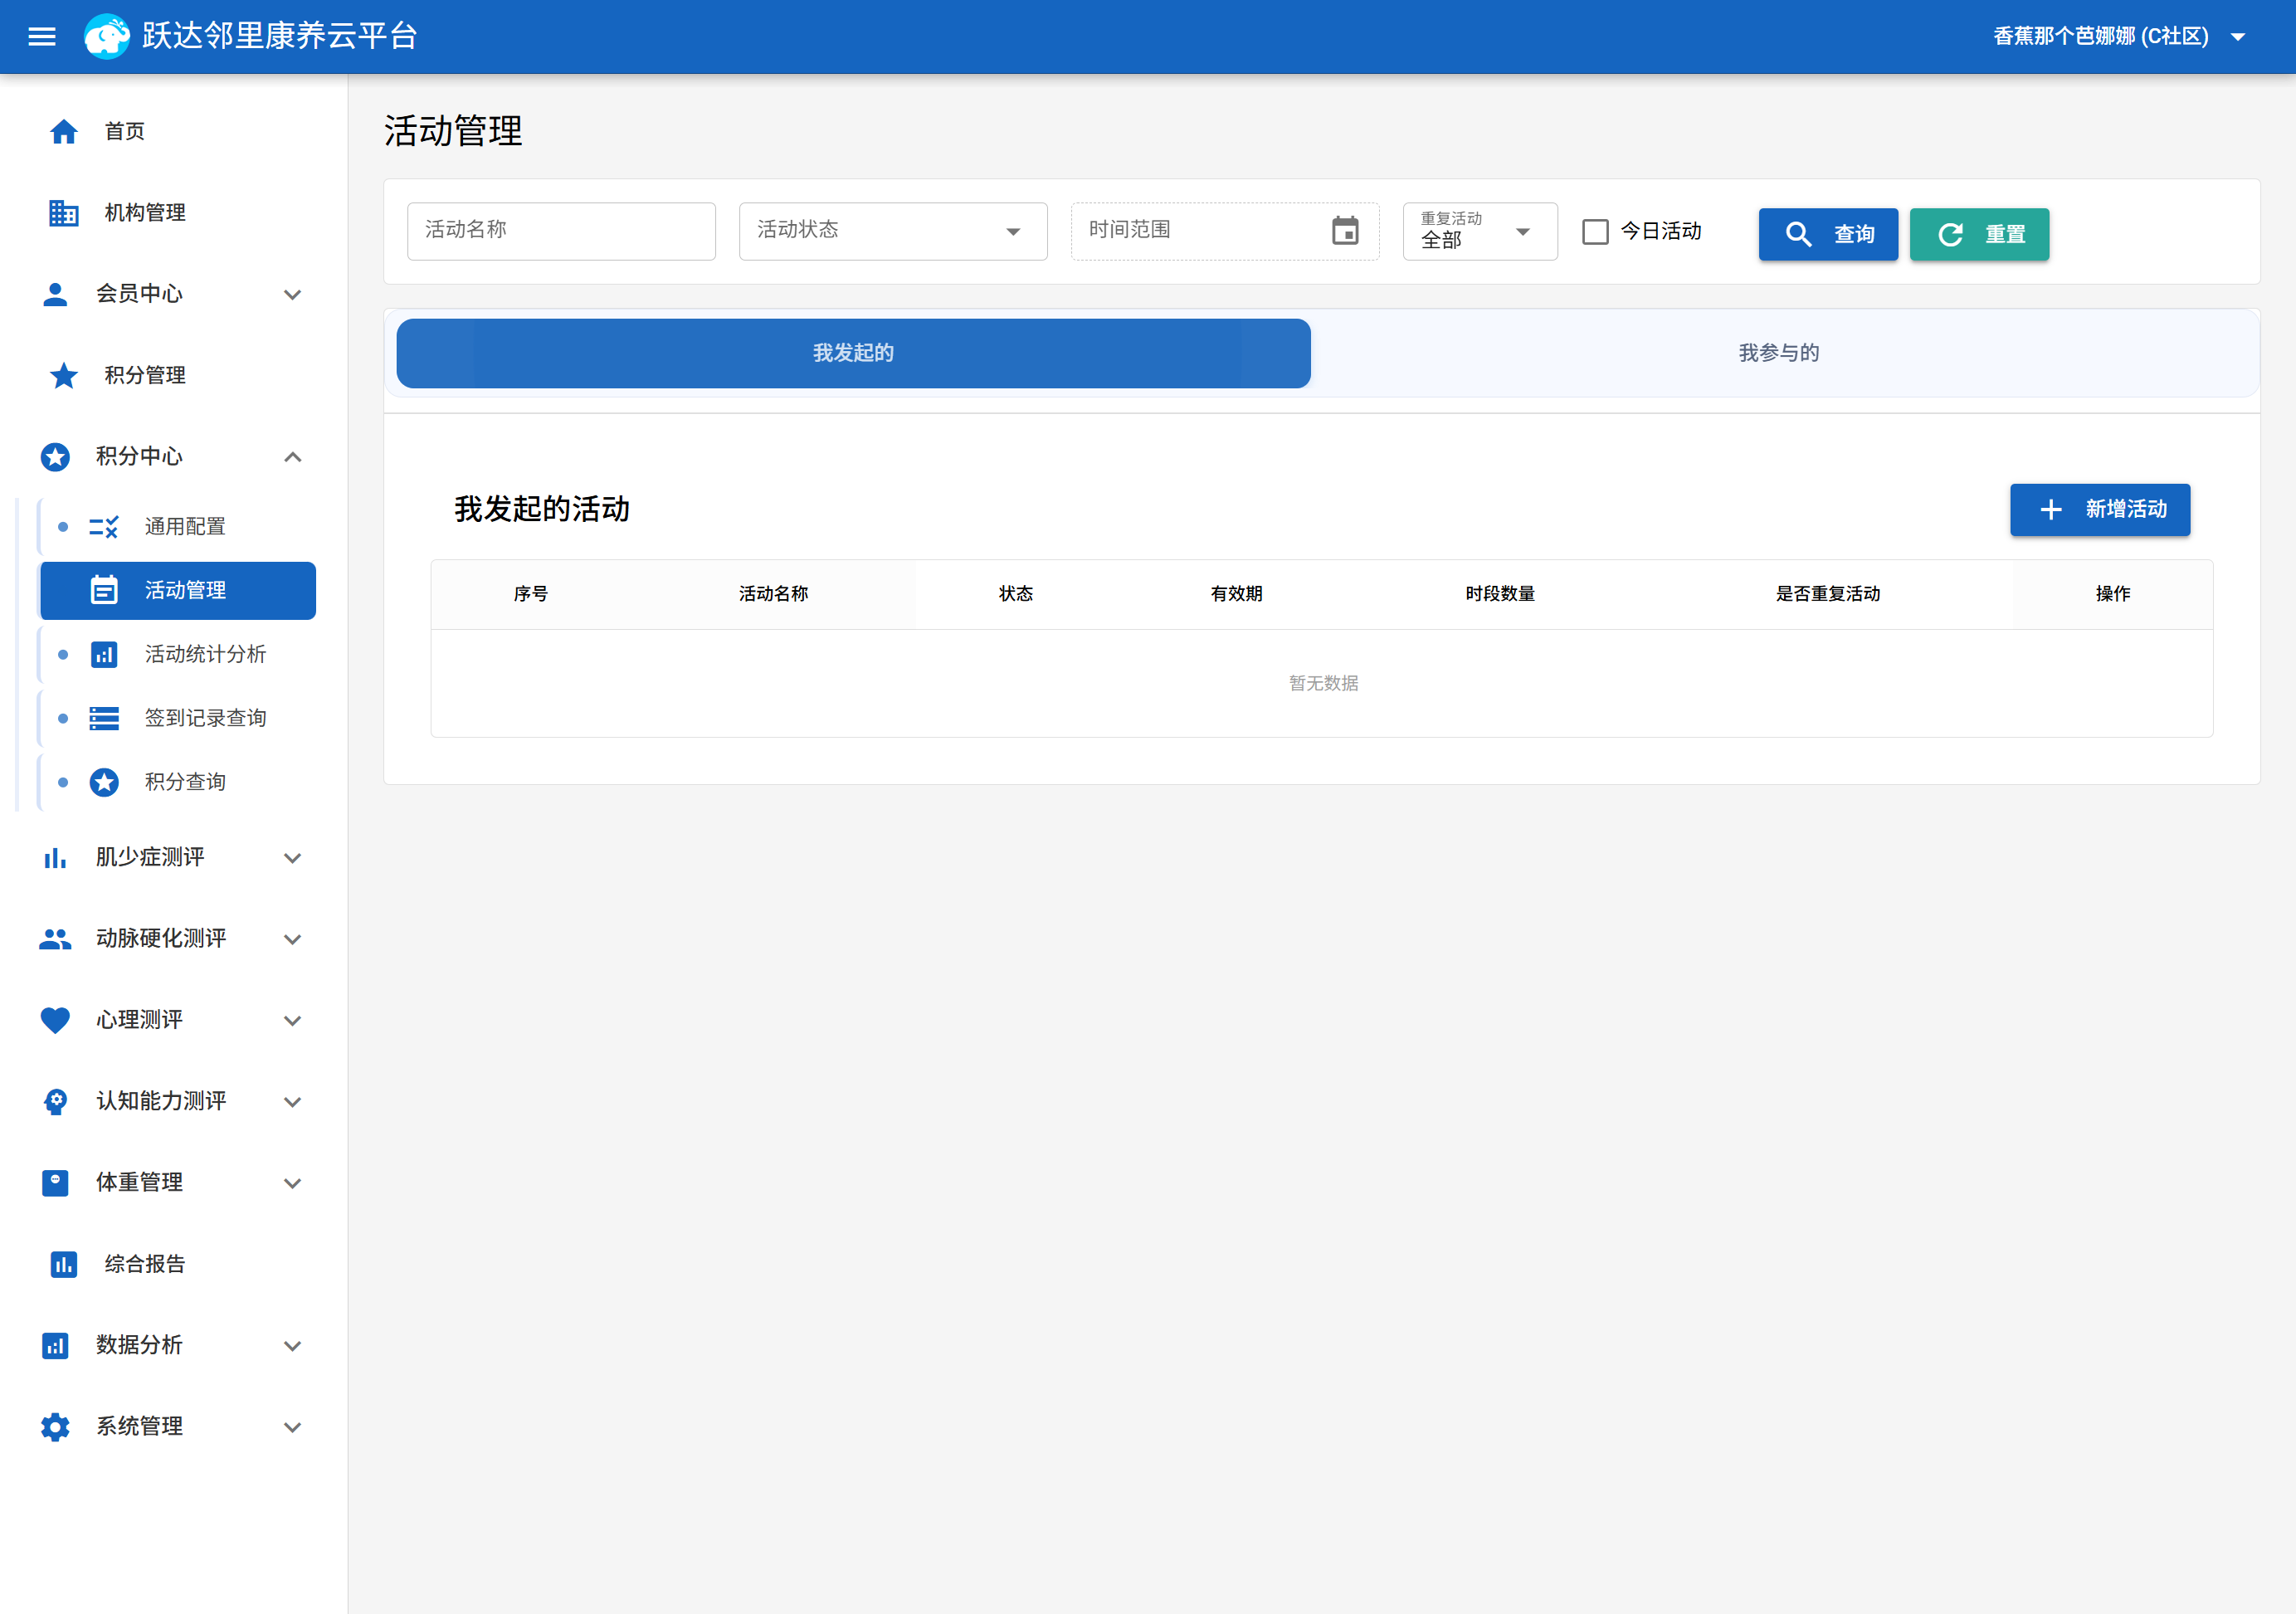This screenshot has width=2296, height=1614.
Task: Click the 时段数量 column header
Action: point(1500,594)
